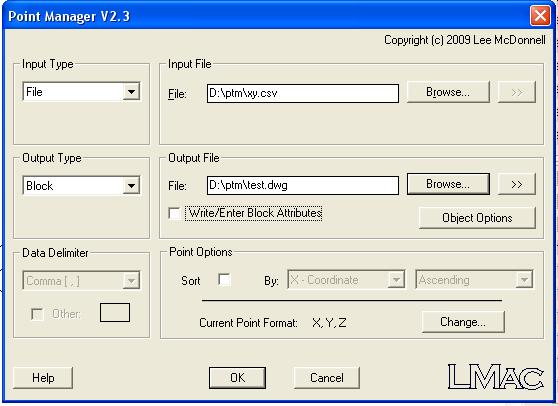Browse for the input file
558x406 pixels.
(448, 92)
